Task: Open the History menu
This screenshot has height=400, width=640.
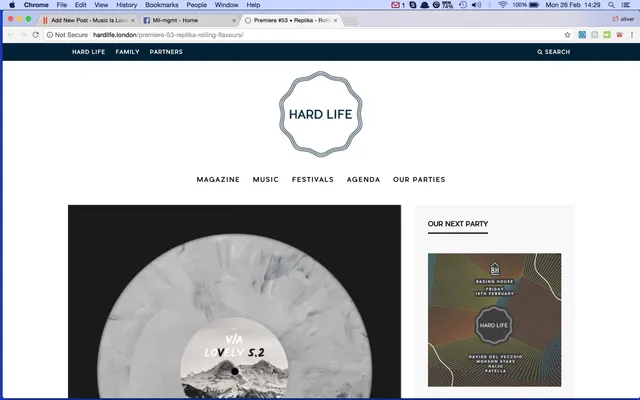Action: [127, 5]
